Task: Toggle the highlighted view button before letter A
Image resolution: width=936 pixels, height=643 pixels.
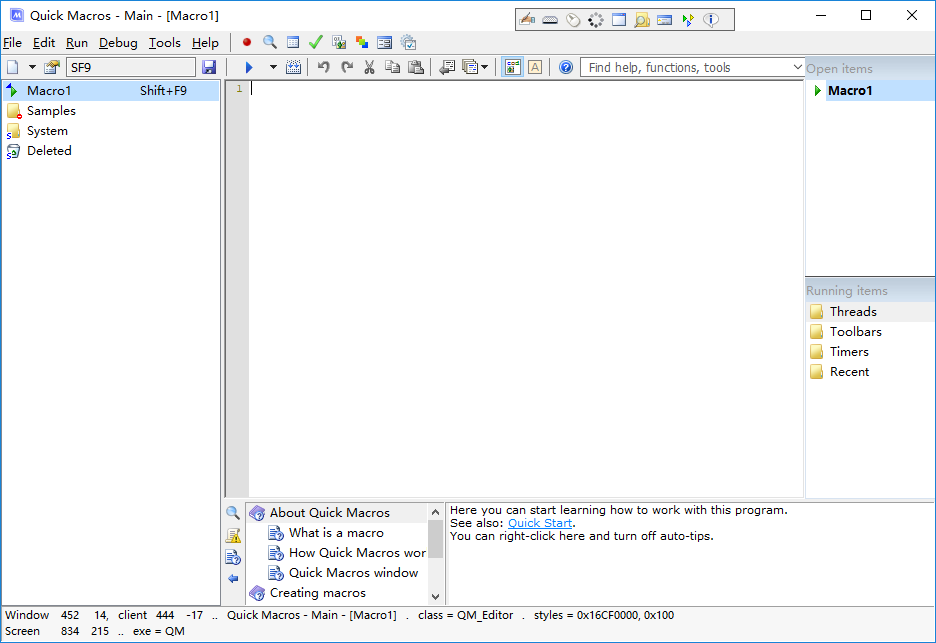Action: 513,67
